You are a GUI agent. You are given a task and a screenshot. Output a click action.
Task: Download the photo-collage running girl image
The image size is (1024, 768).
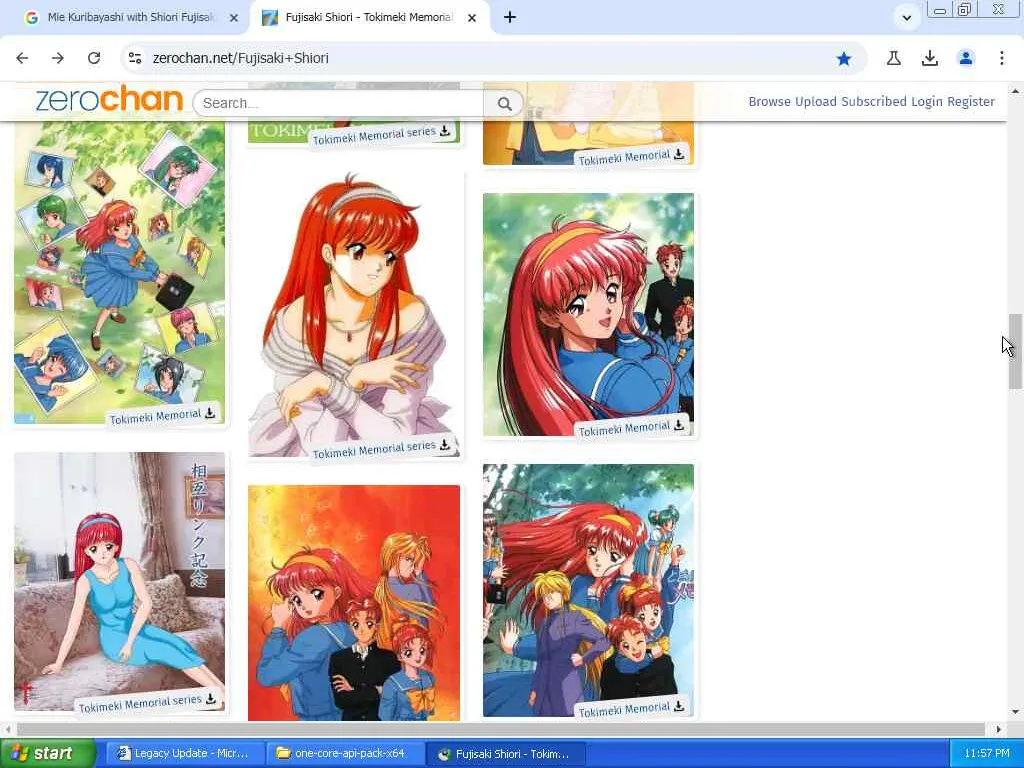210,413
